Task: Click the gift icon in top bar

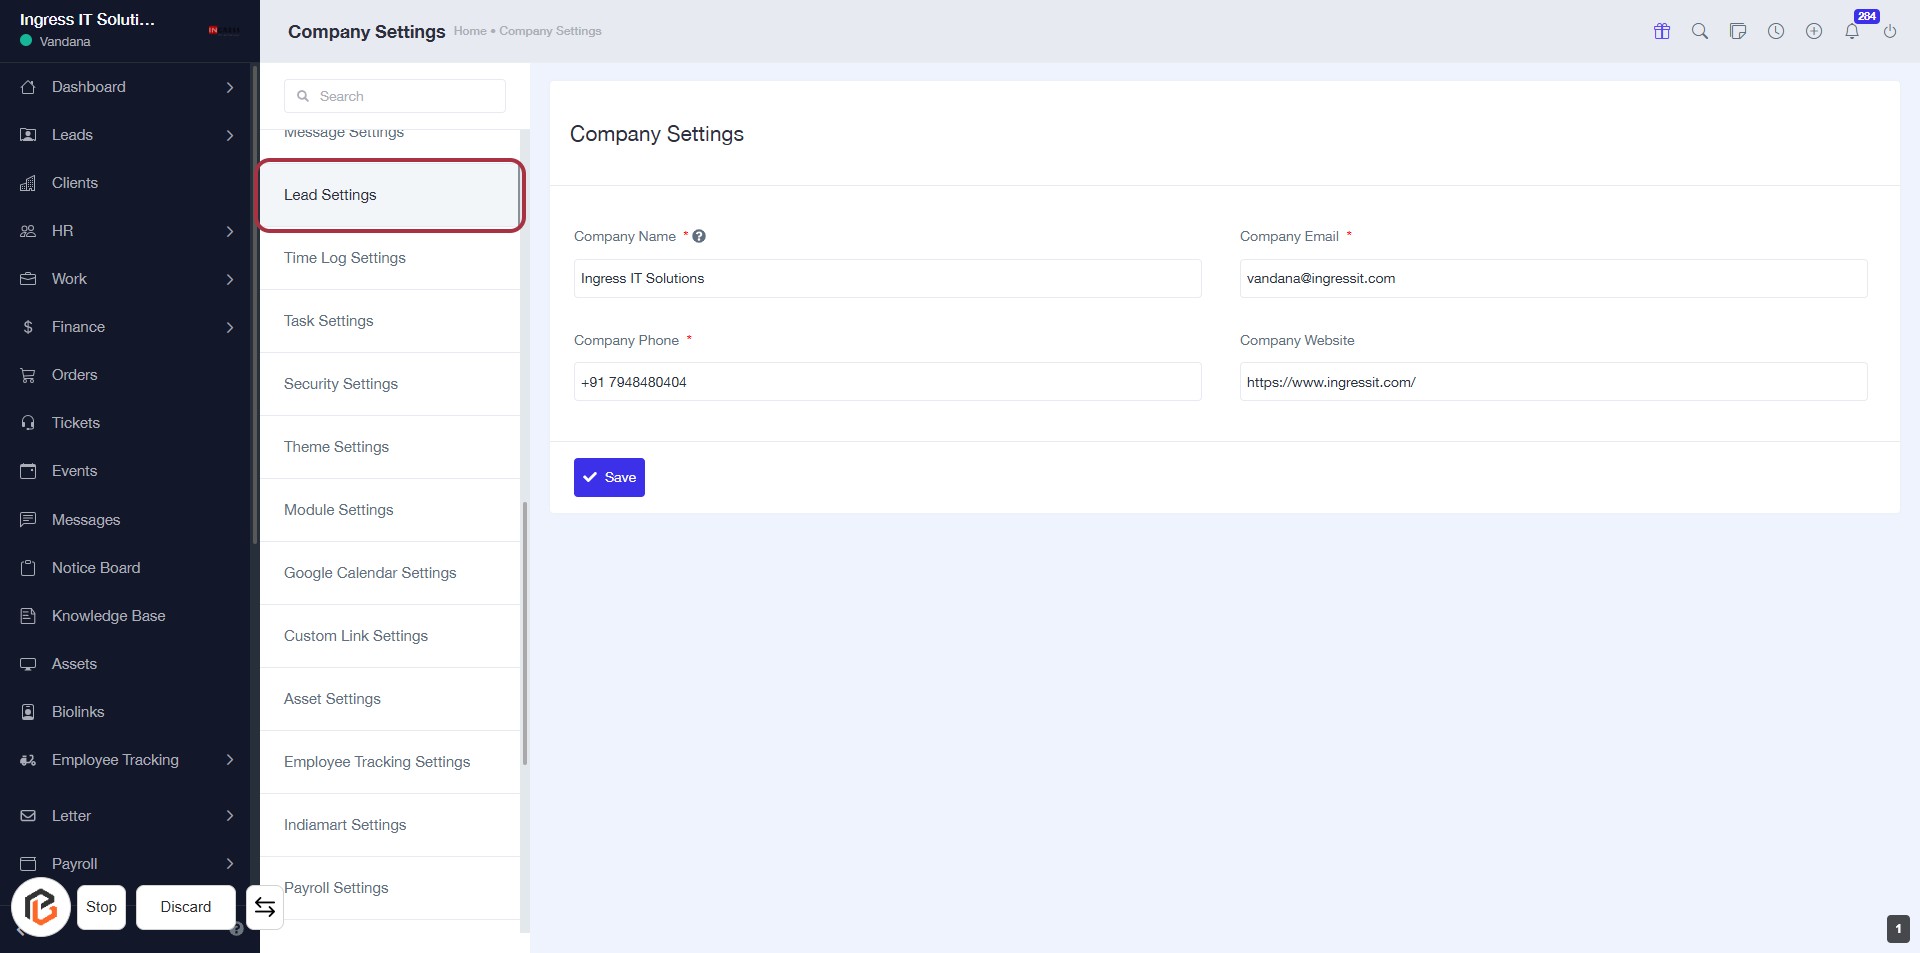Action: 1662,31
